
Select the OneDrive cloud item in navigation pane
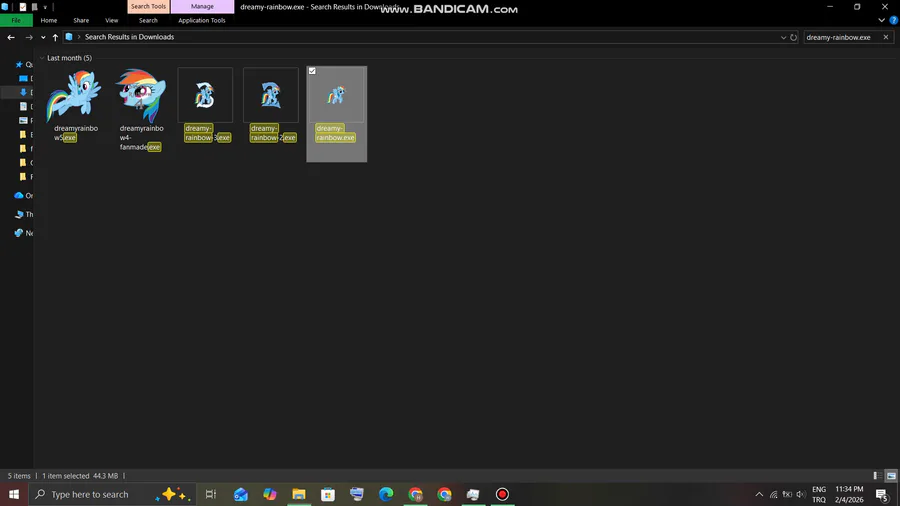(x=19, y=196)
